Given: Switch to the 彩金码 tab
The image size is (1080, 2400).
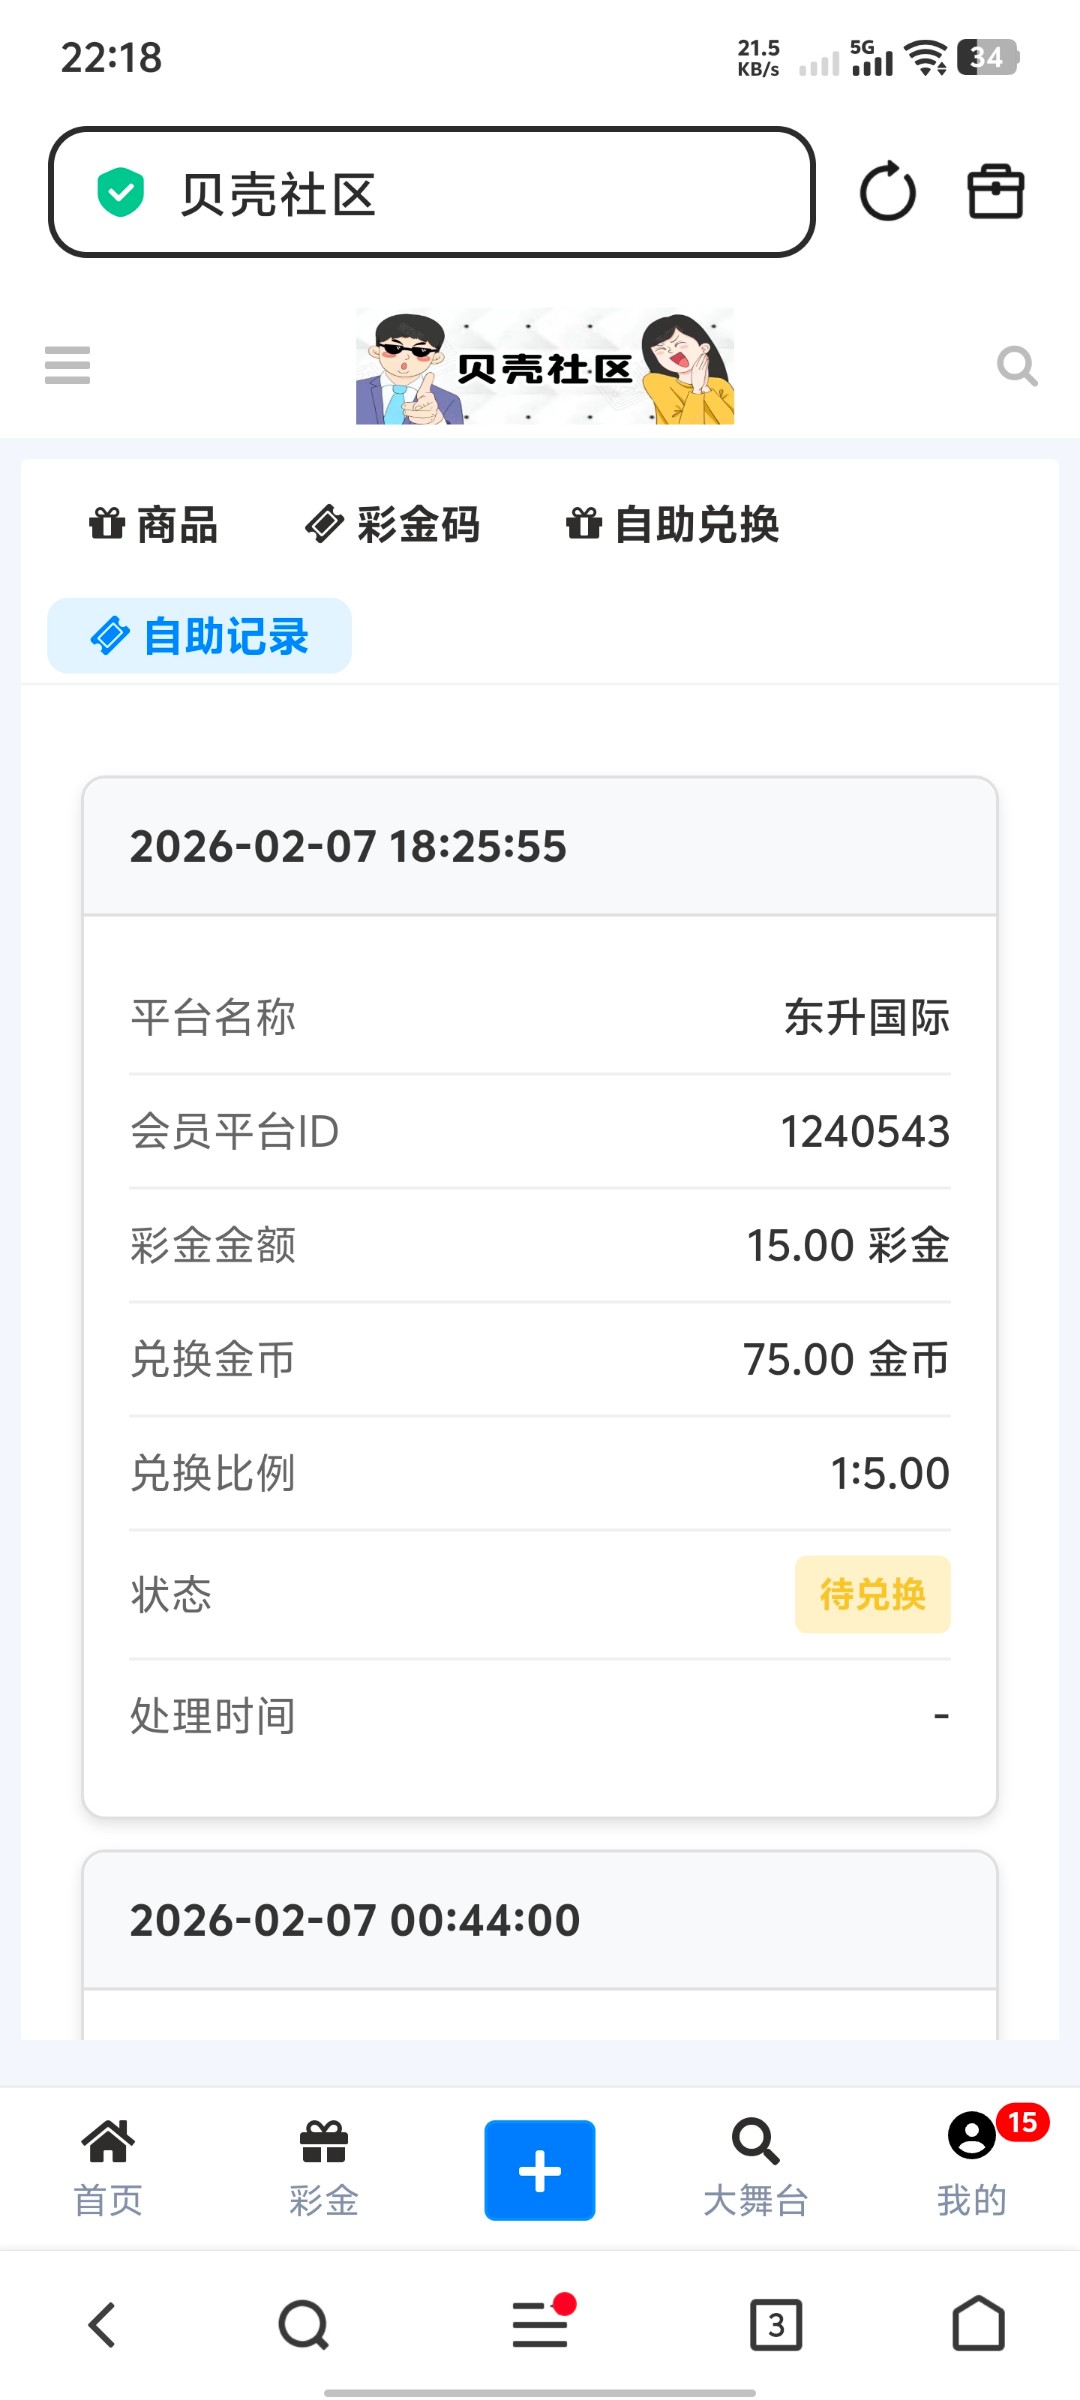Looking at the screenshot, I should click(393, 525).
